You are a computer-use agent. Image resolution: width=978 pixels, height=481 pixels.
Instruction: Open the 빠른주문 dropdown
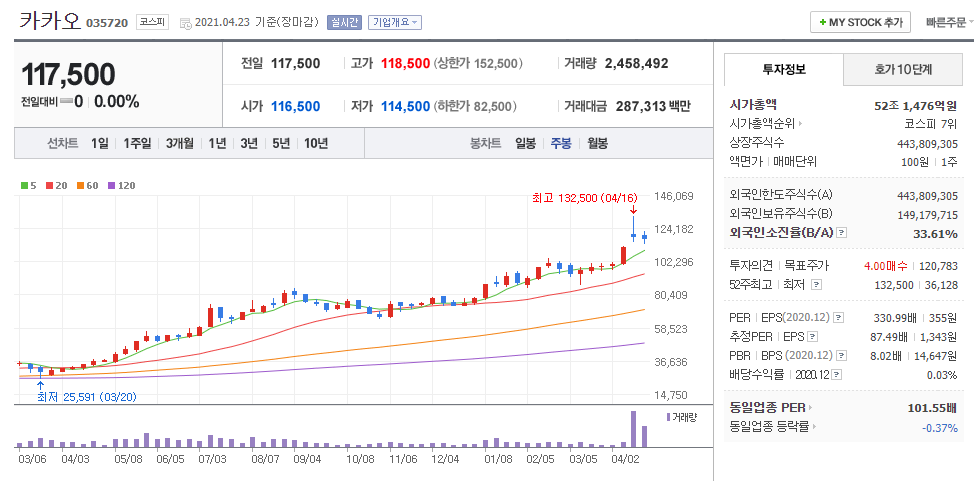pos(950,22)
